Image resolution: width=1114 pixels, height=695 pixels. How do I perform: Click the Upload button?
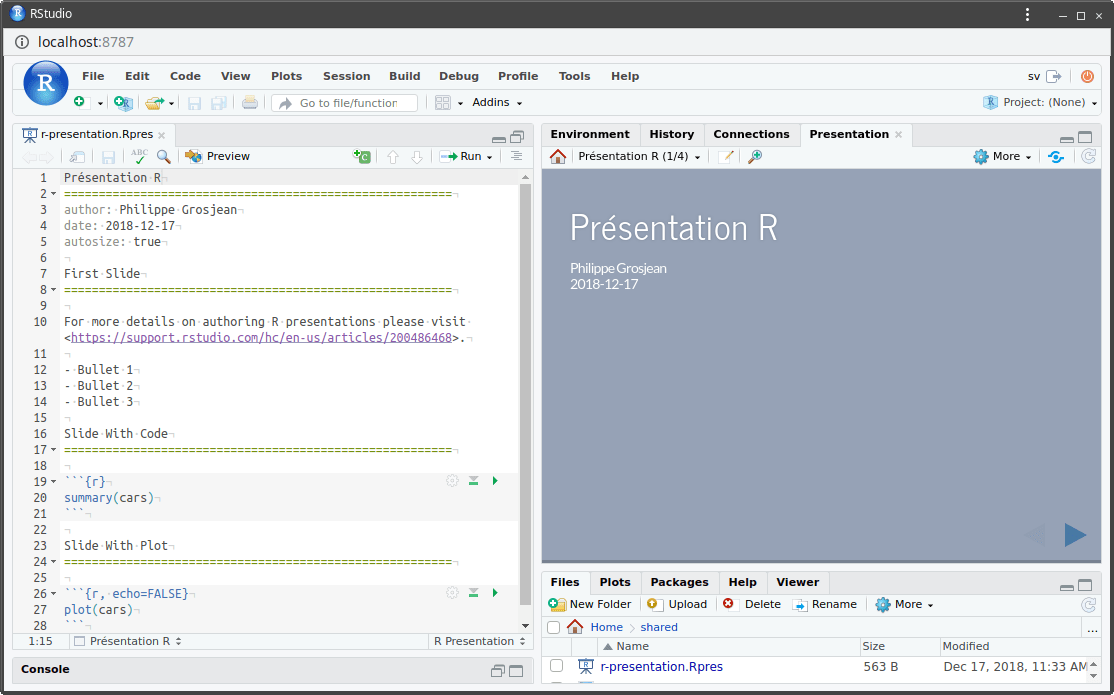click(x=677, y=605)
